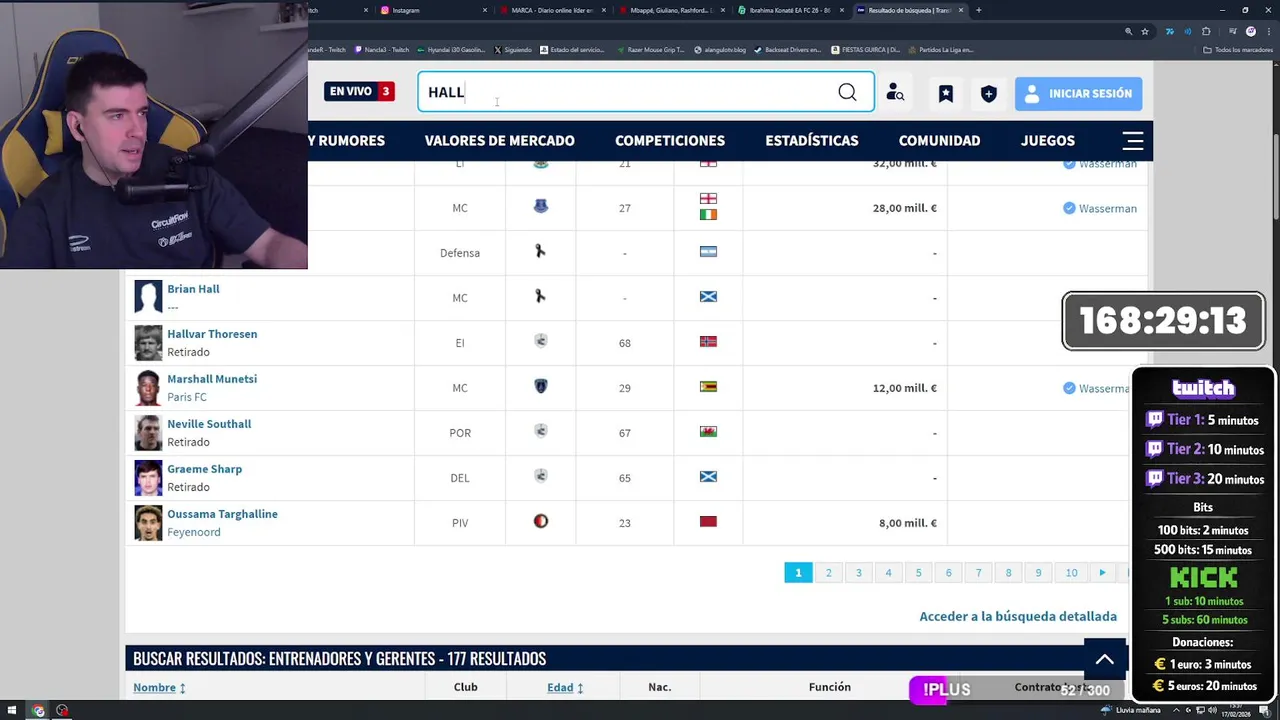Click the Iniciar Sesión button
The height and width of the screenshot is (720, 1280).
(1078, 93)
